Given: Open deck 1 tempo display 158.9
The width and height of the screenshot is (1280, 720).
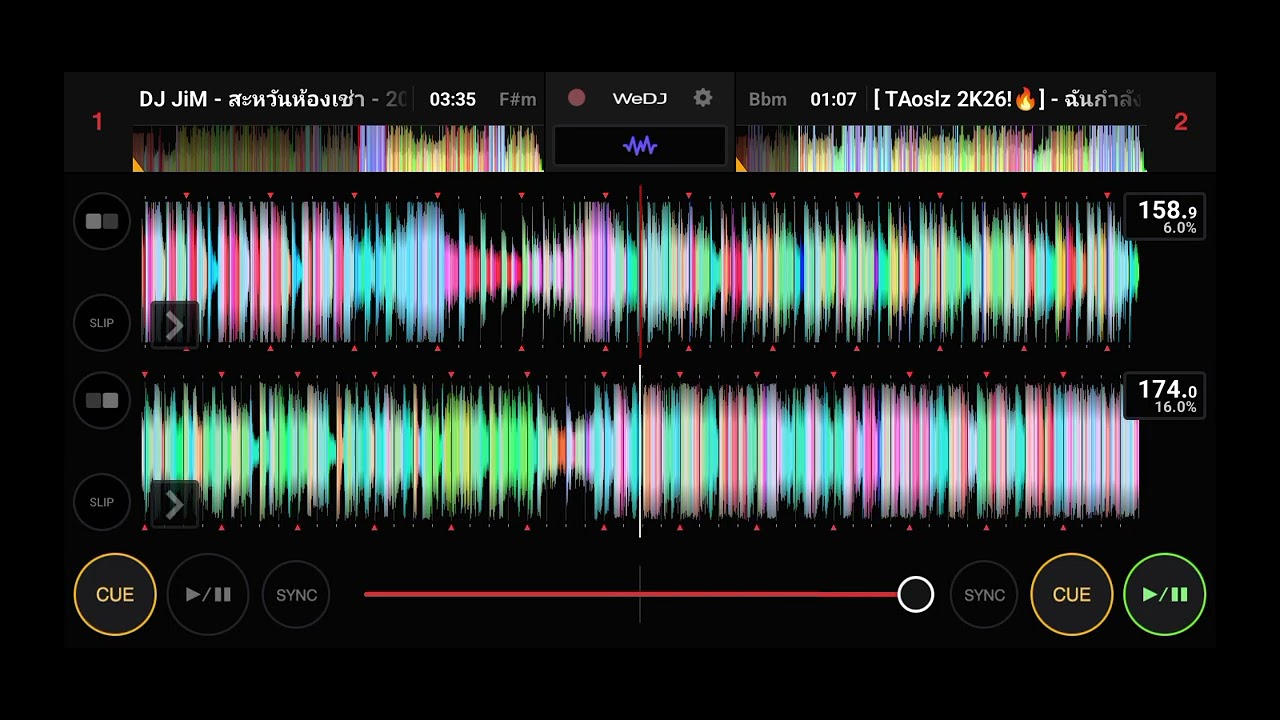Looking at the screenshot, I should pos(1165,217).
